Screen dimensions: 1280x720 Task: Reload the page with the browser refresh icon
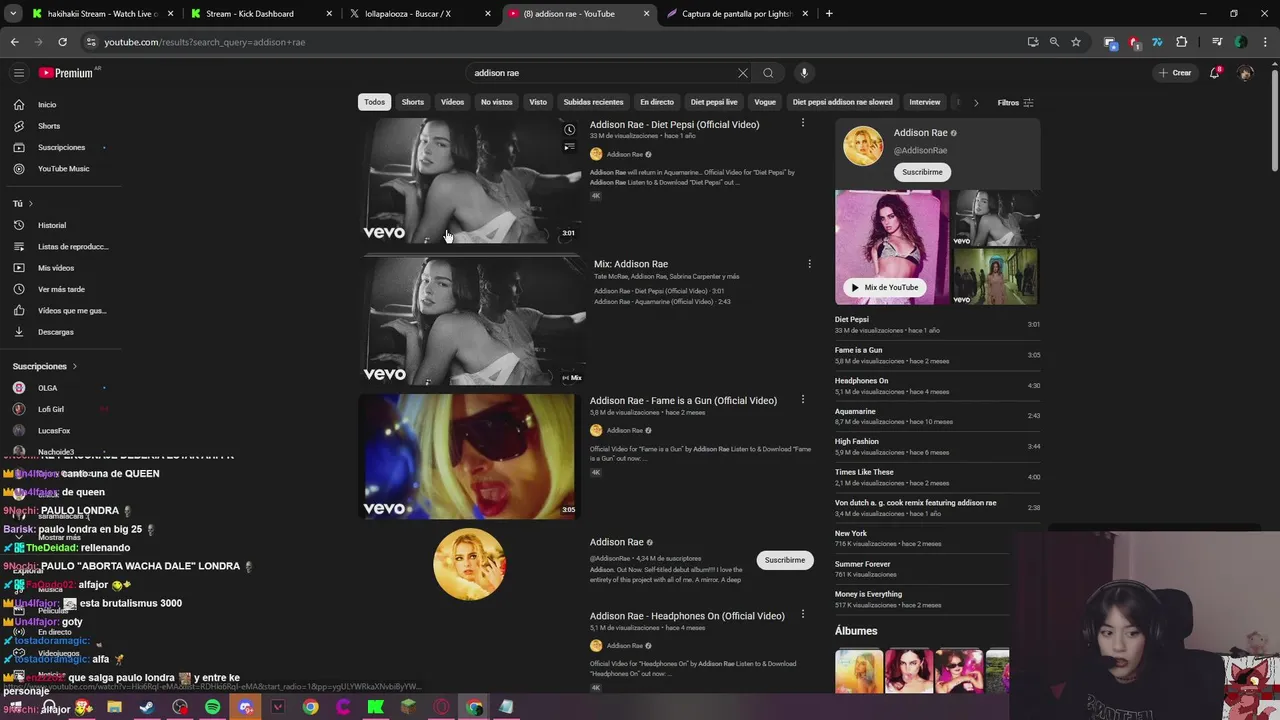click(62, 42)
